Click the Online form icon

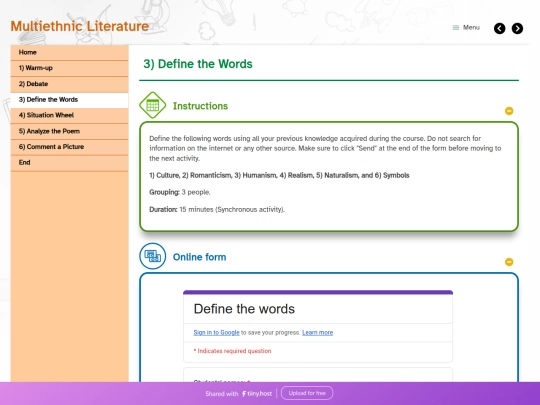pos(153,256)
